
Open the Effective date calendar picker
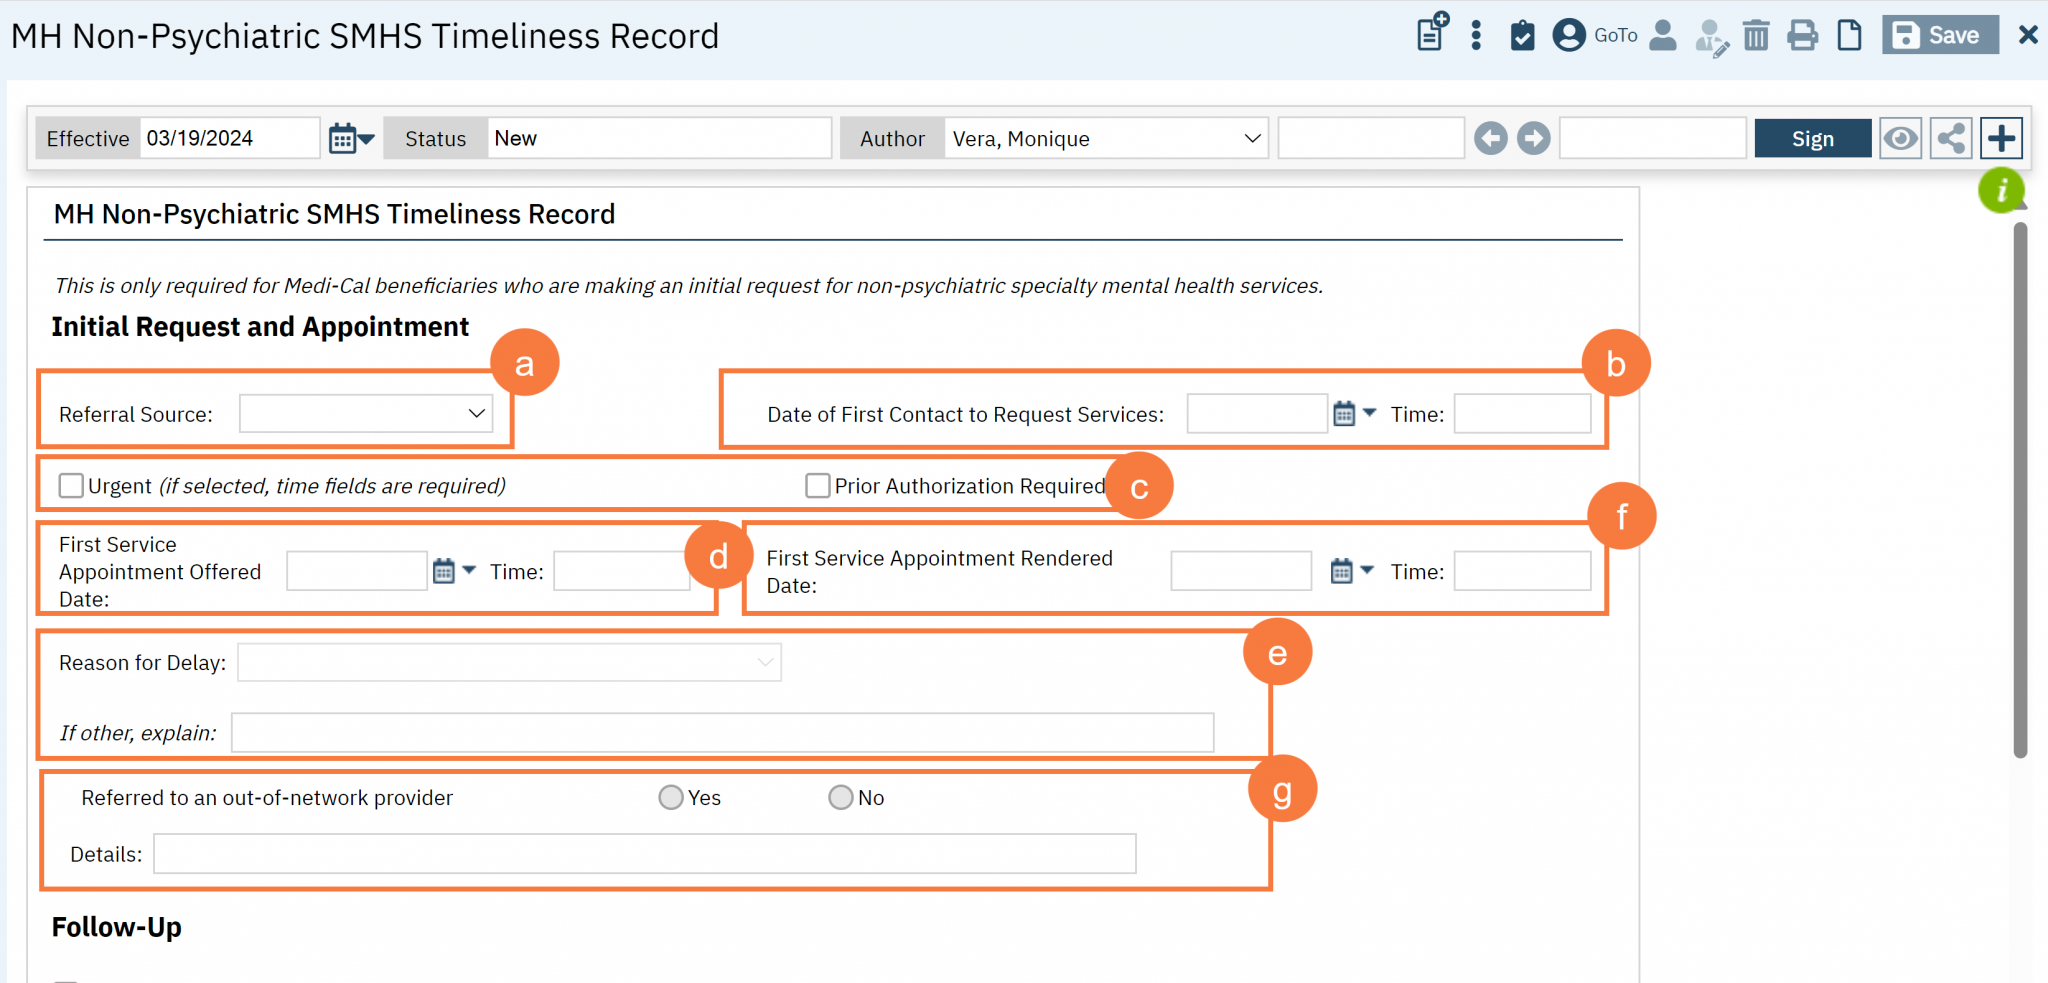point(340,138)
